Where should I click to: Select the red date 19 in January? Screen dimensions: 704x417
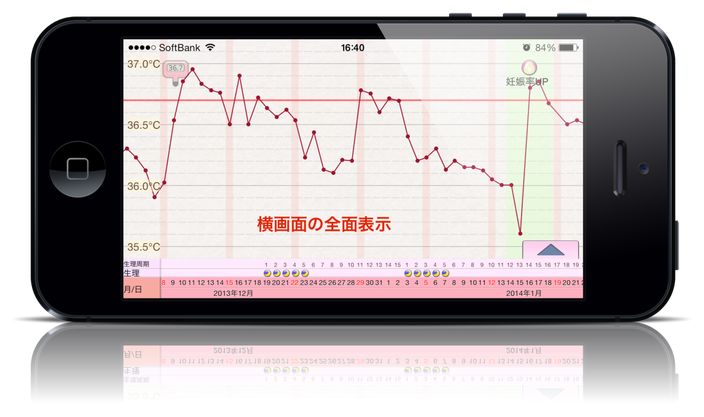(x=557, y=282)
